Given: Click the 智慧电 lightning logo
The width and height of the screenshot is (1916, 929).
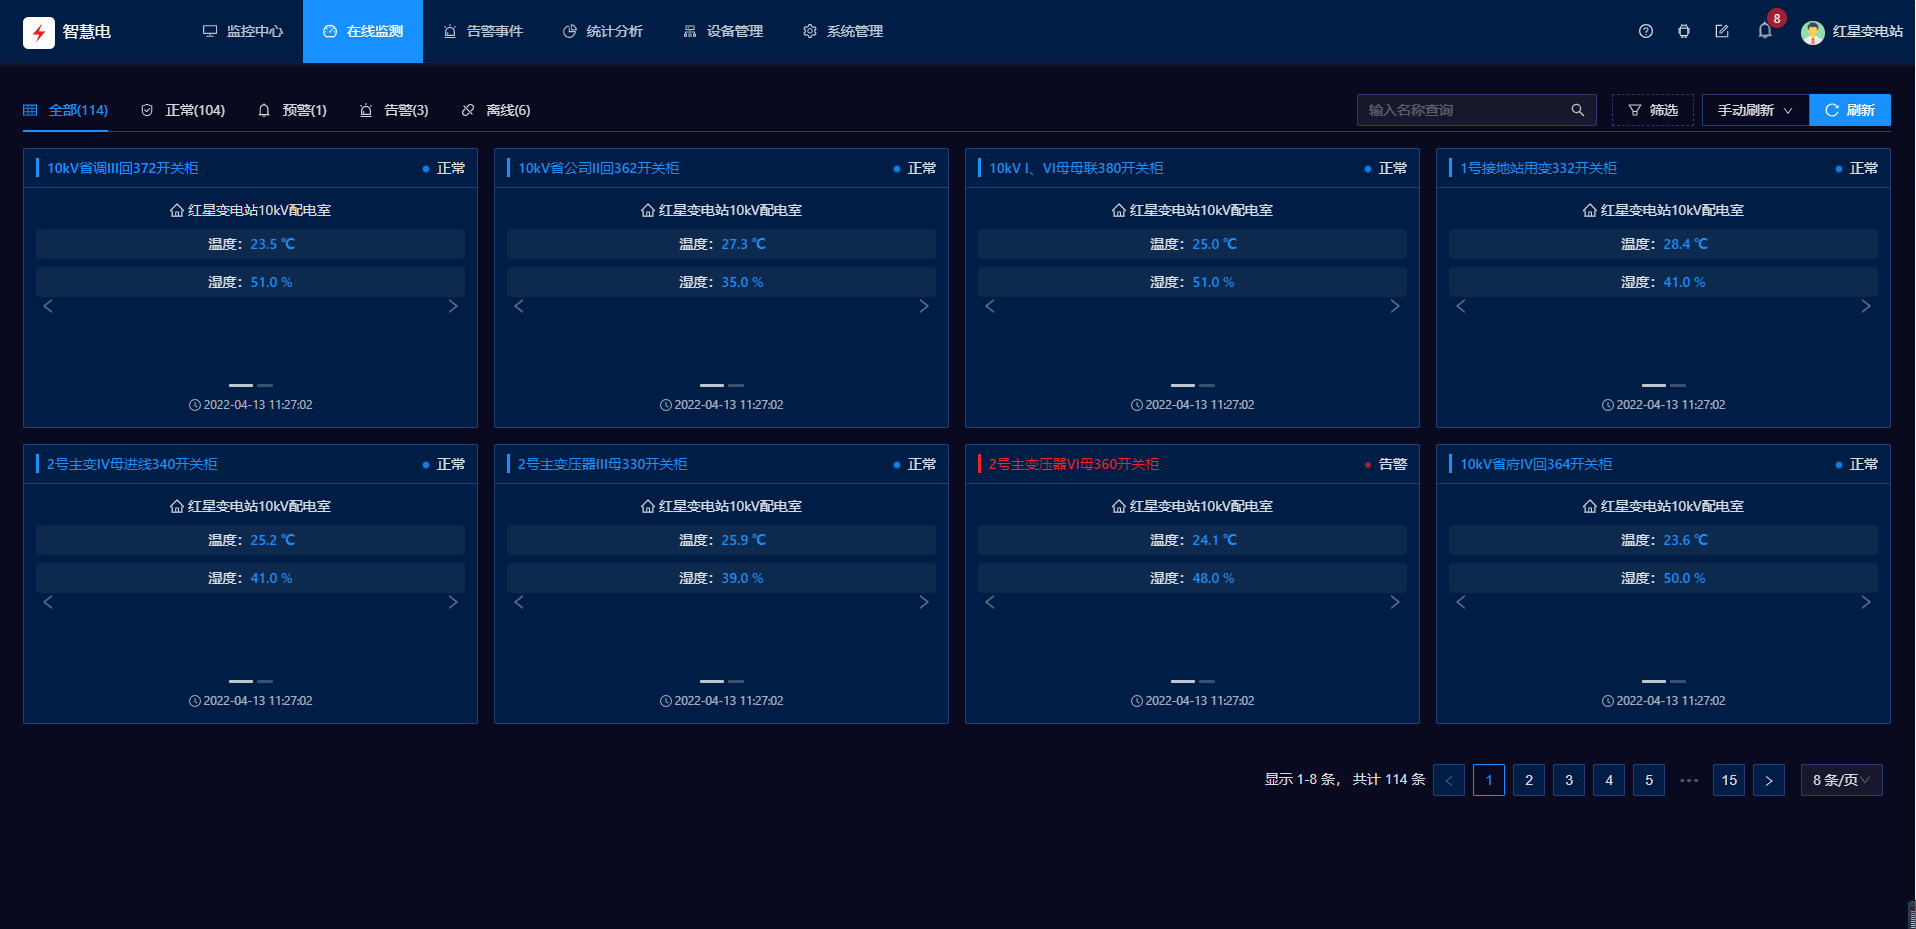Looking at the screenshot, I should click(x=39, y=32).
